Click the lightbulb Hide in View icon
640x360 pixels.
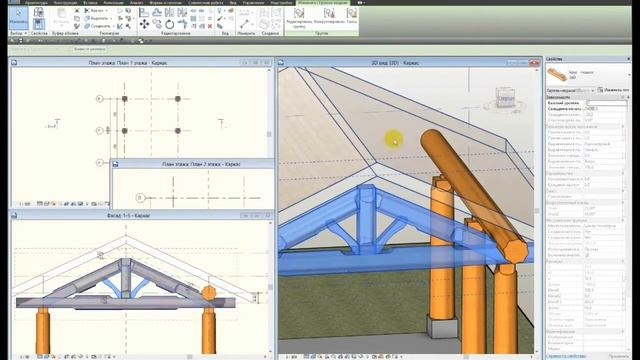tap(220, 11)
